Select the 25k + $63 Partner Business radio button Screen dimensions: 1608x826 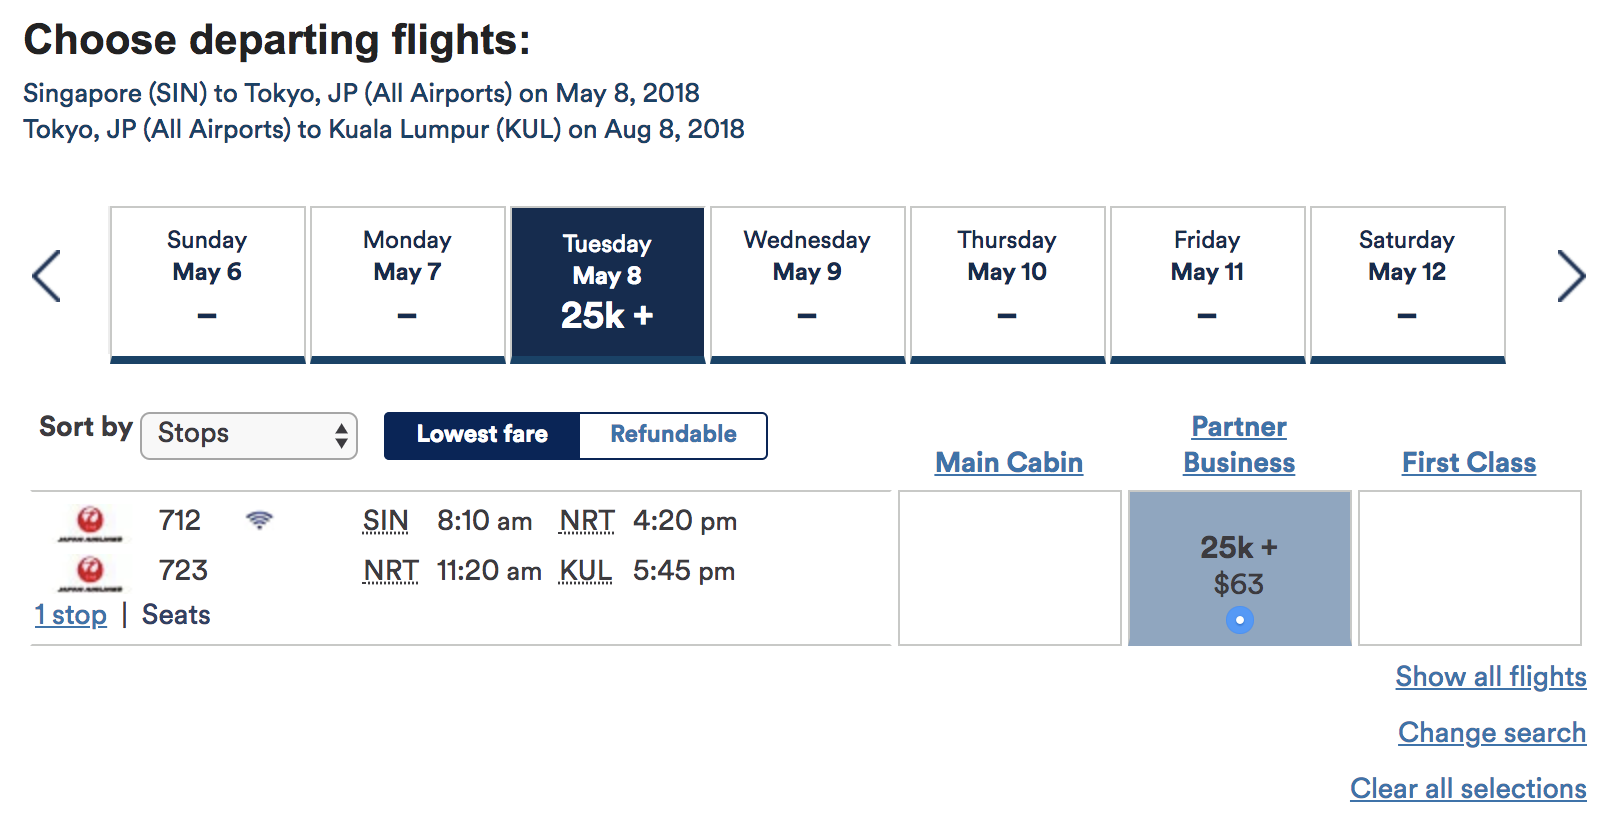[1239, 620]
